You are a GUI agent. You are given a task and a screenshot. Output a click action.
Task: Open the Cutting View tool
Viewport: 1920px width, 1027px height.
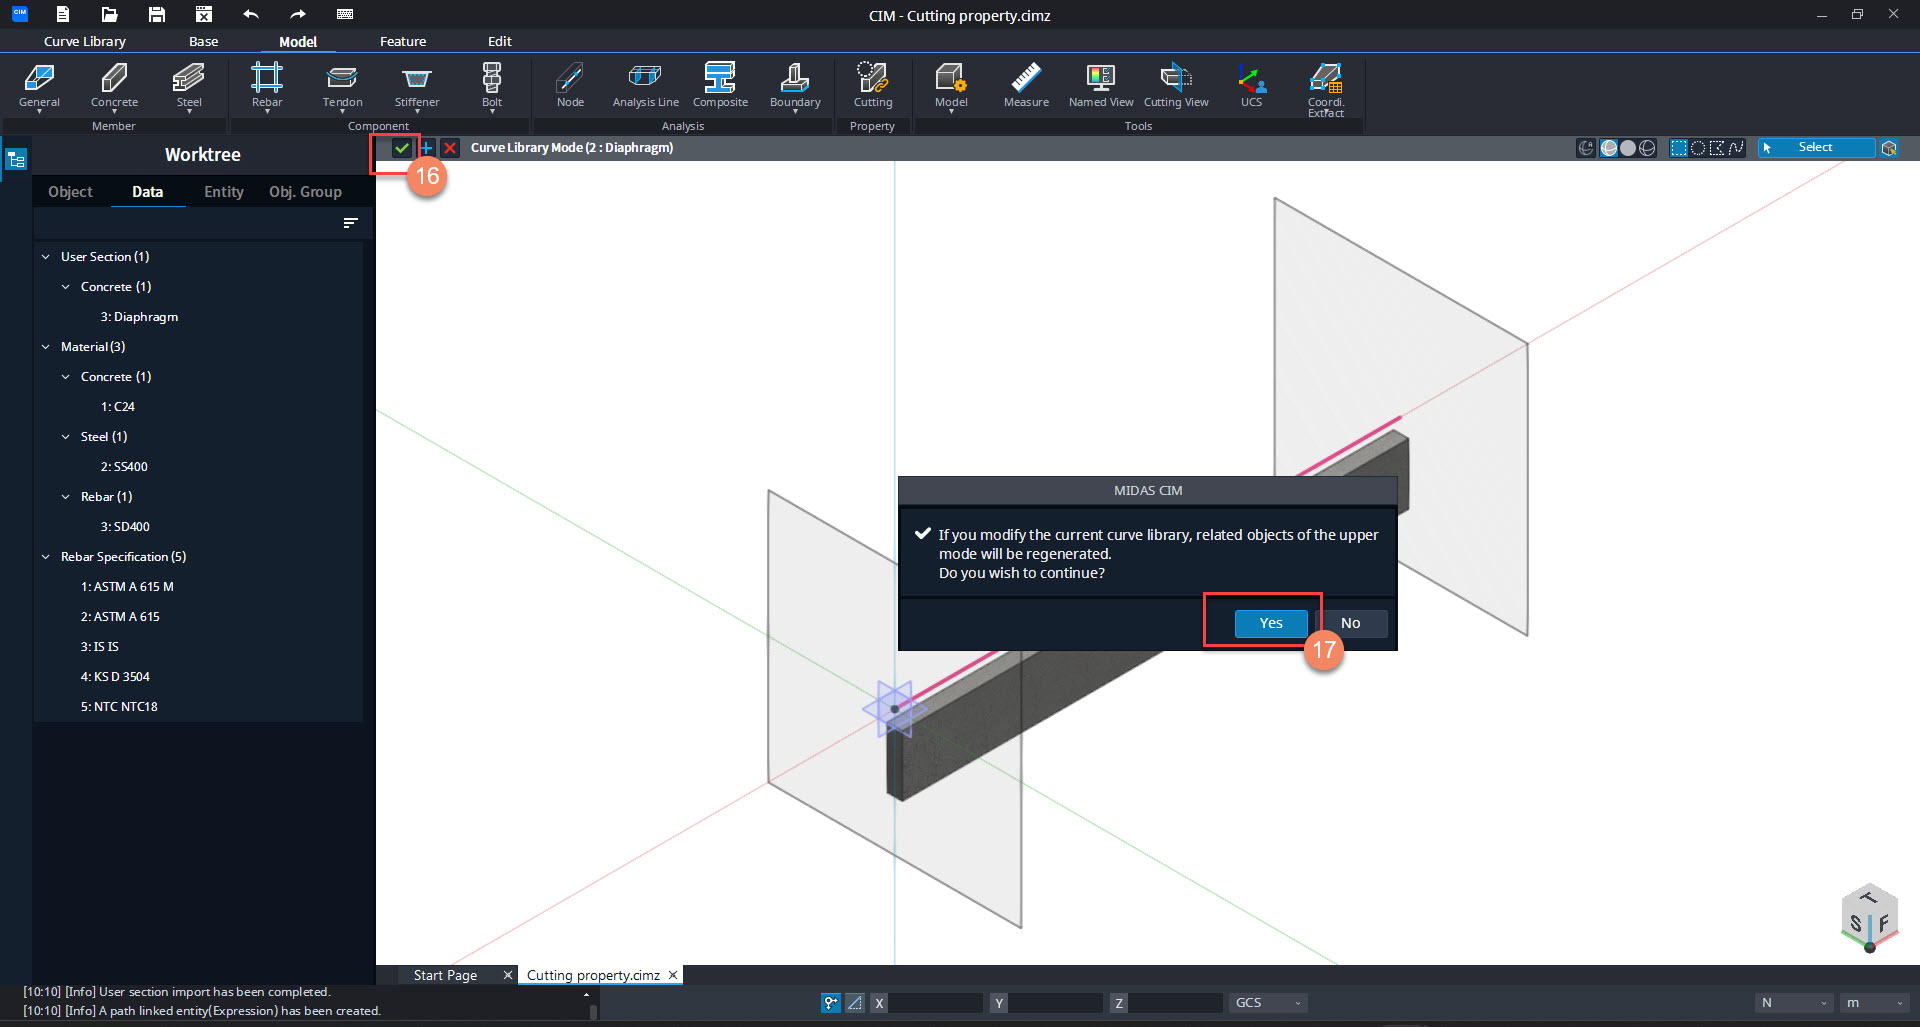pos(1176,86)
